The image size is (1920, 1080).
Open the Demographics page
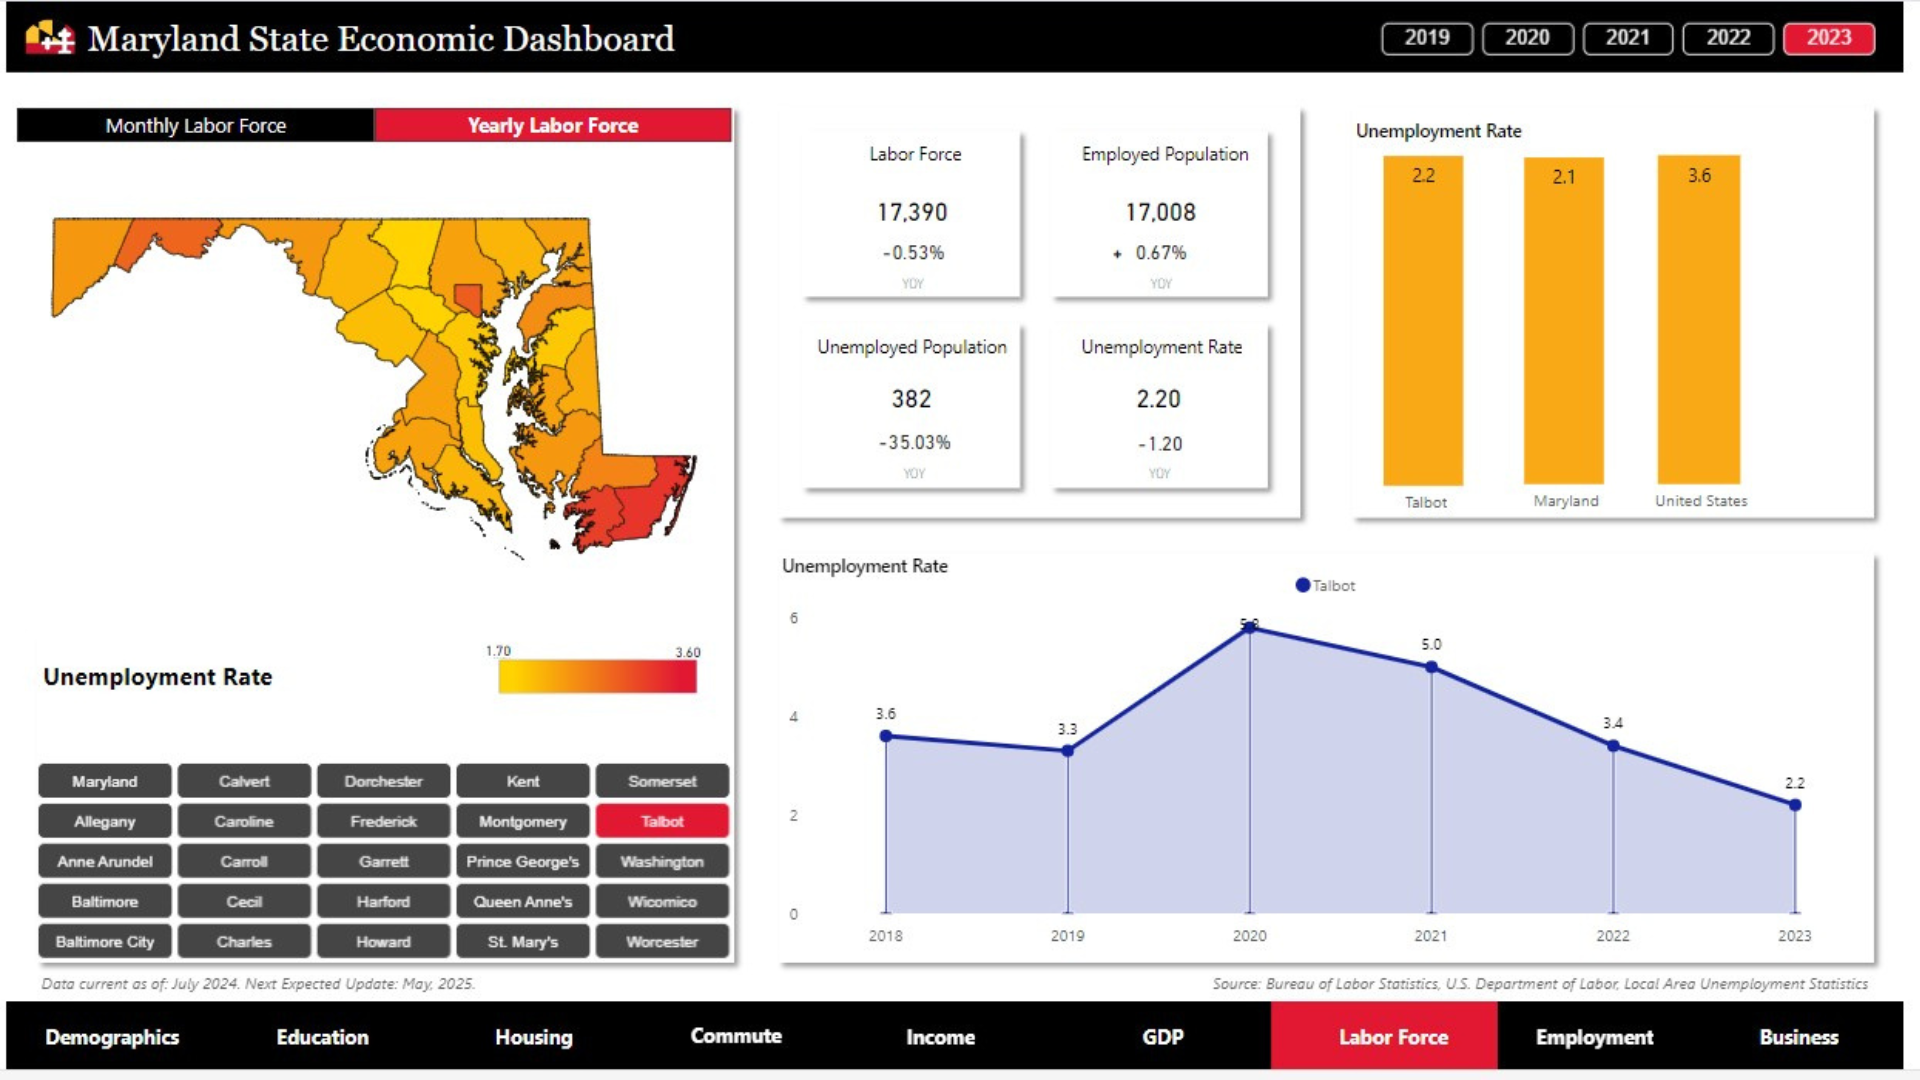(x=112, y=1037)
